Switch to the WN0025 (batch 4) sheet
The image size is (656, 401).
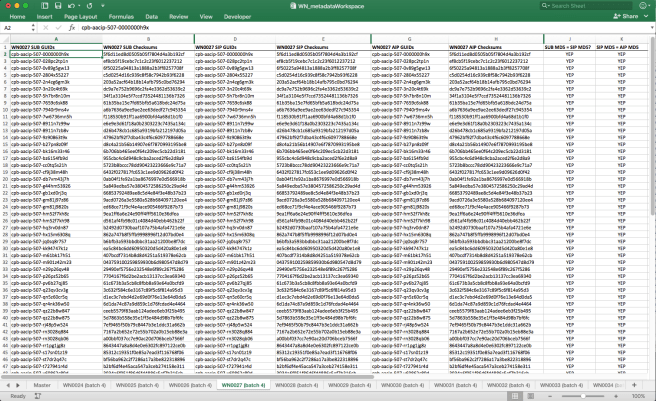coord(137,385)
